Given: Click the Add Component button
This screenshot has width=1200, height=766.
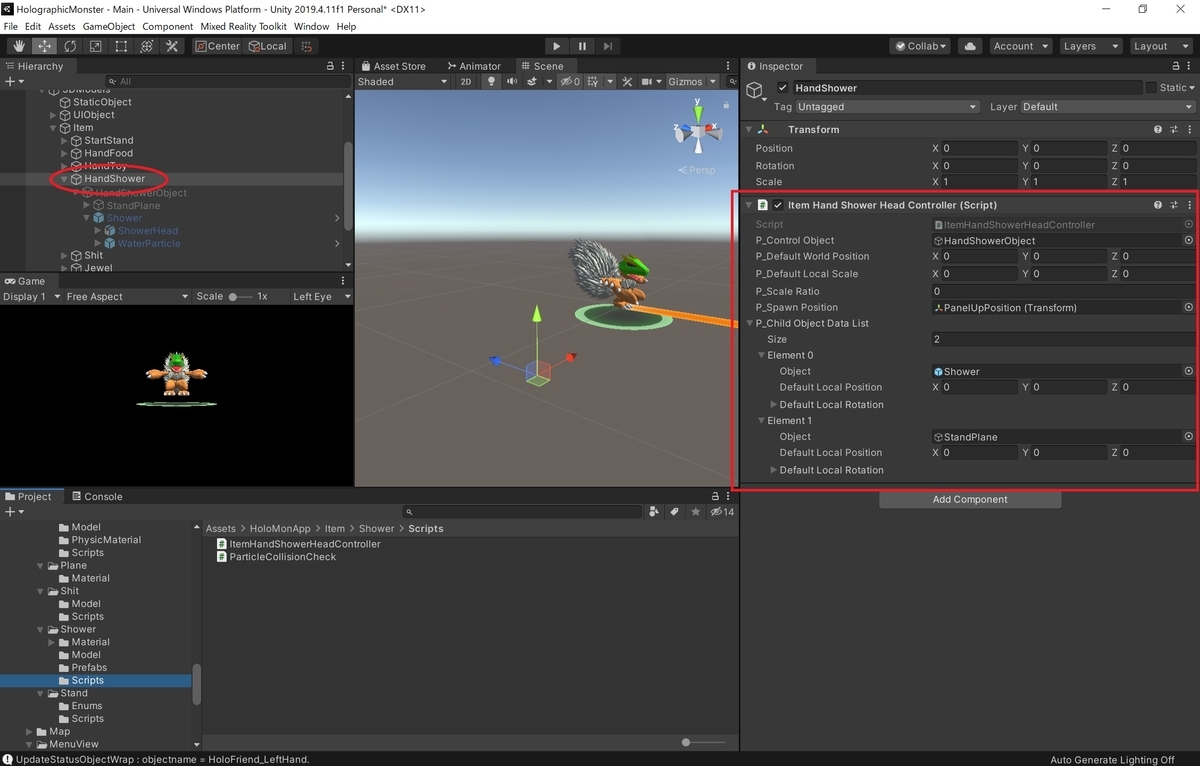Looking at the screenshot, I should [970, 499].
